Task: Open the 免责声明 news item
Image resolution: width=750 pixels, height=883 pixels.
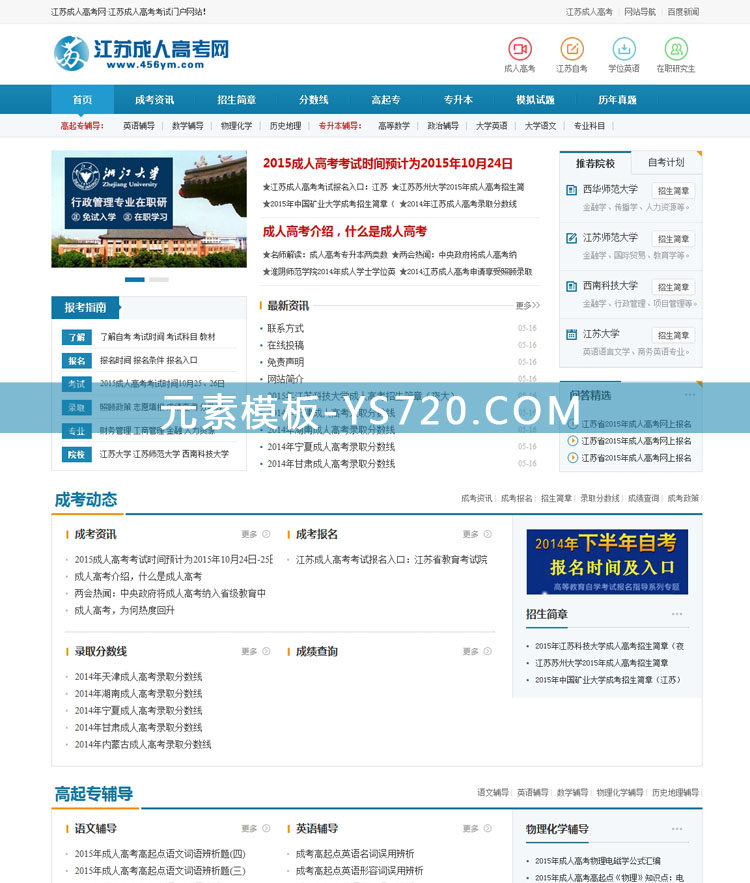Action: (285, 362)
